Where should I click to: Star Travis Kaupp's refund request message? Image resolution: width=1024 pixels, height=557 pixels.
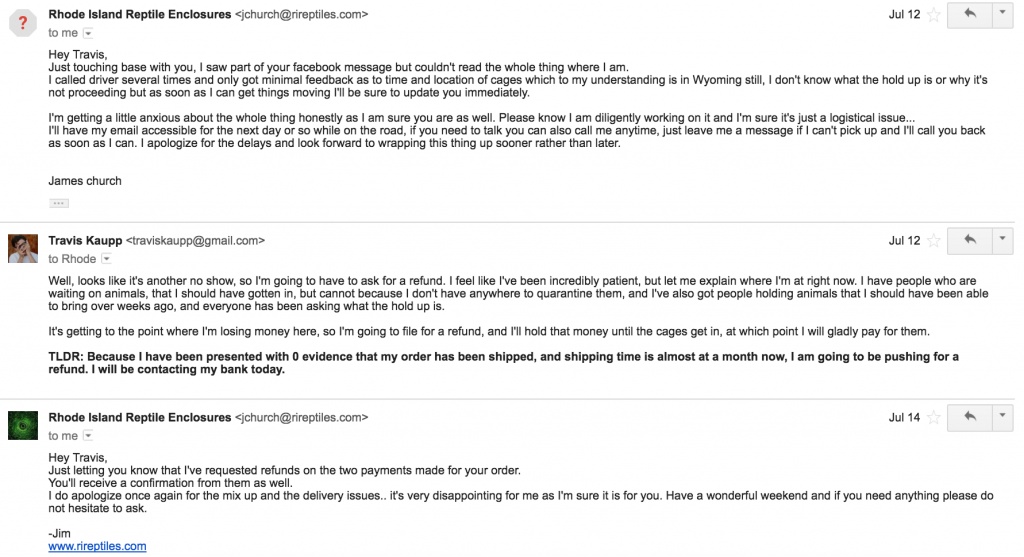click(x=934, y=241)
